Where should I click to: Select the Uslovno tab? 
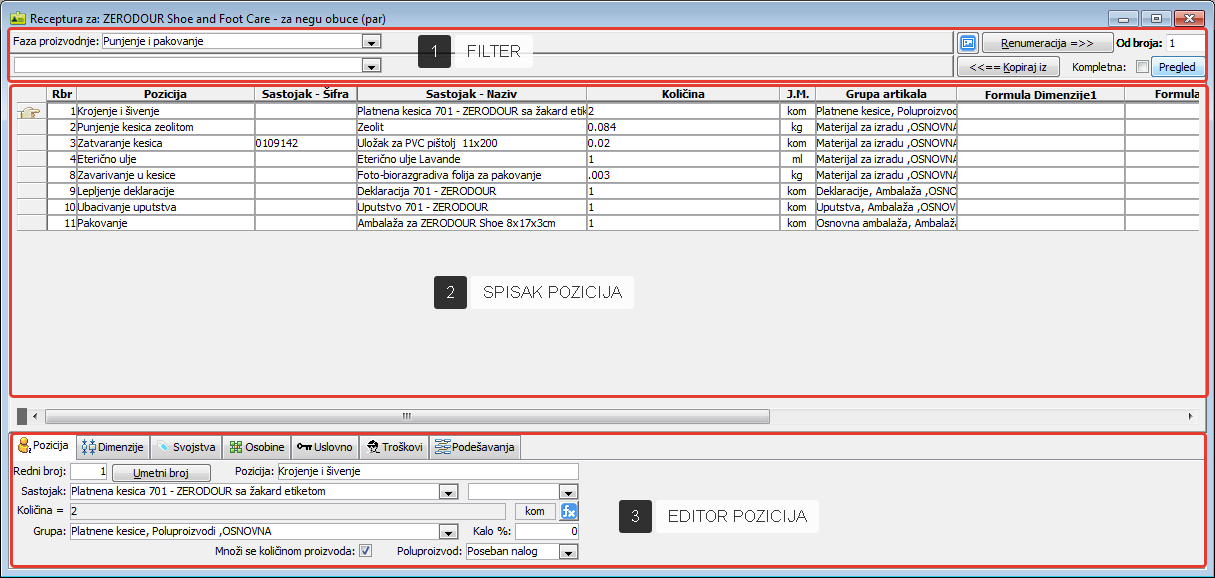(325, 447)
